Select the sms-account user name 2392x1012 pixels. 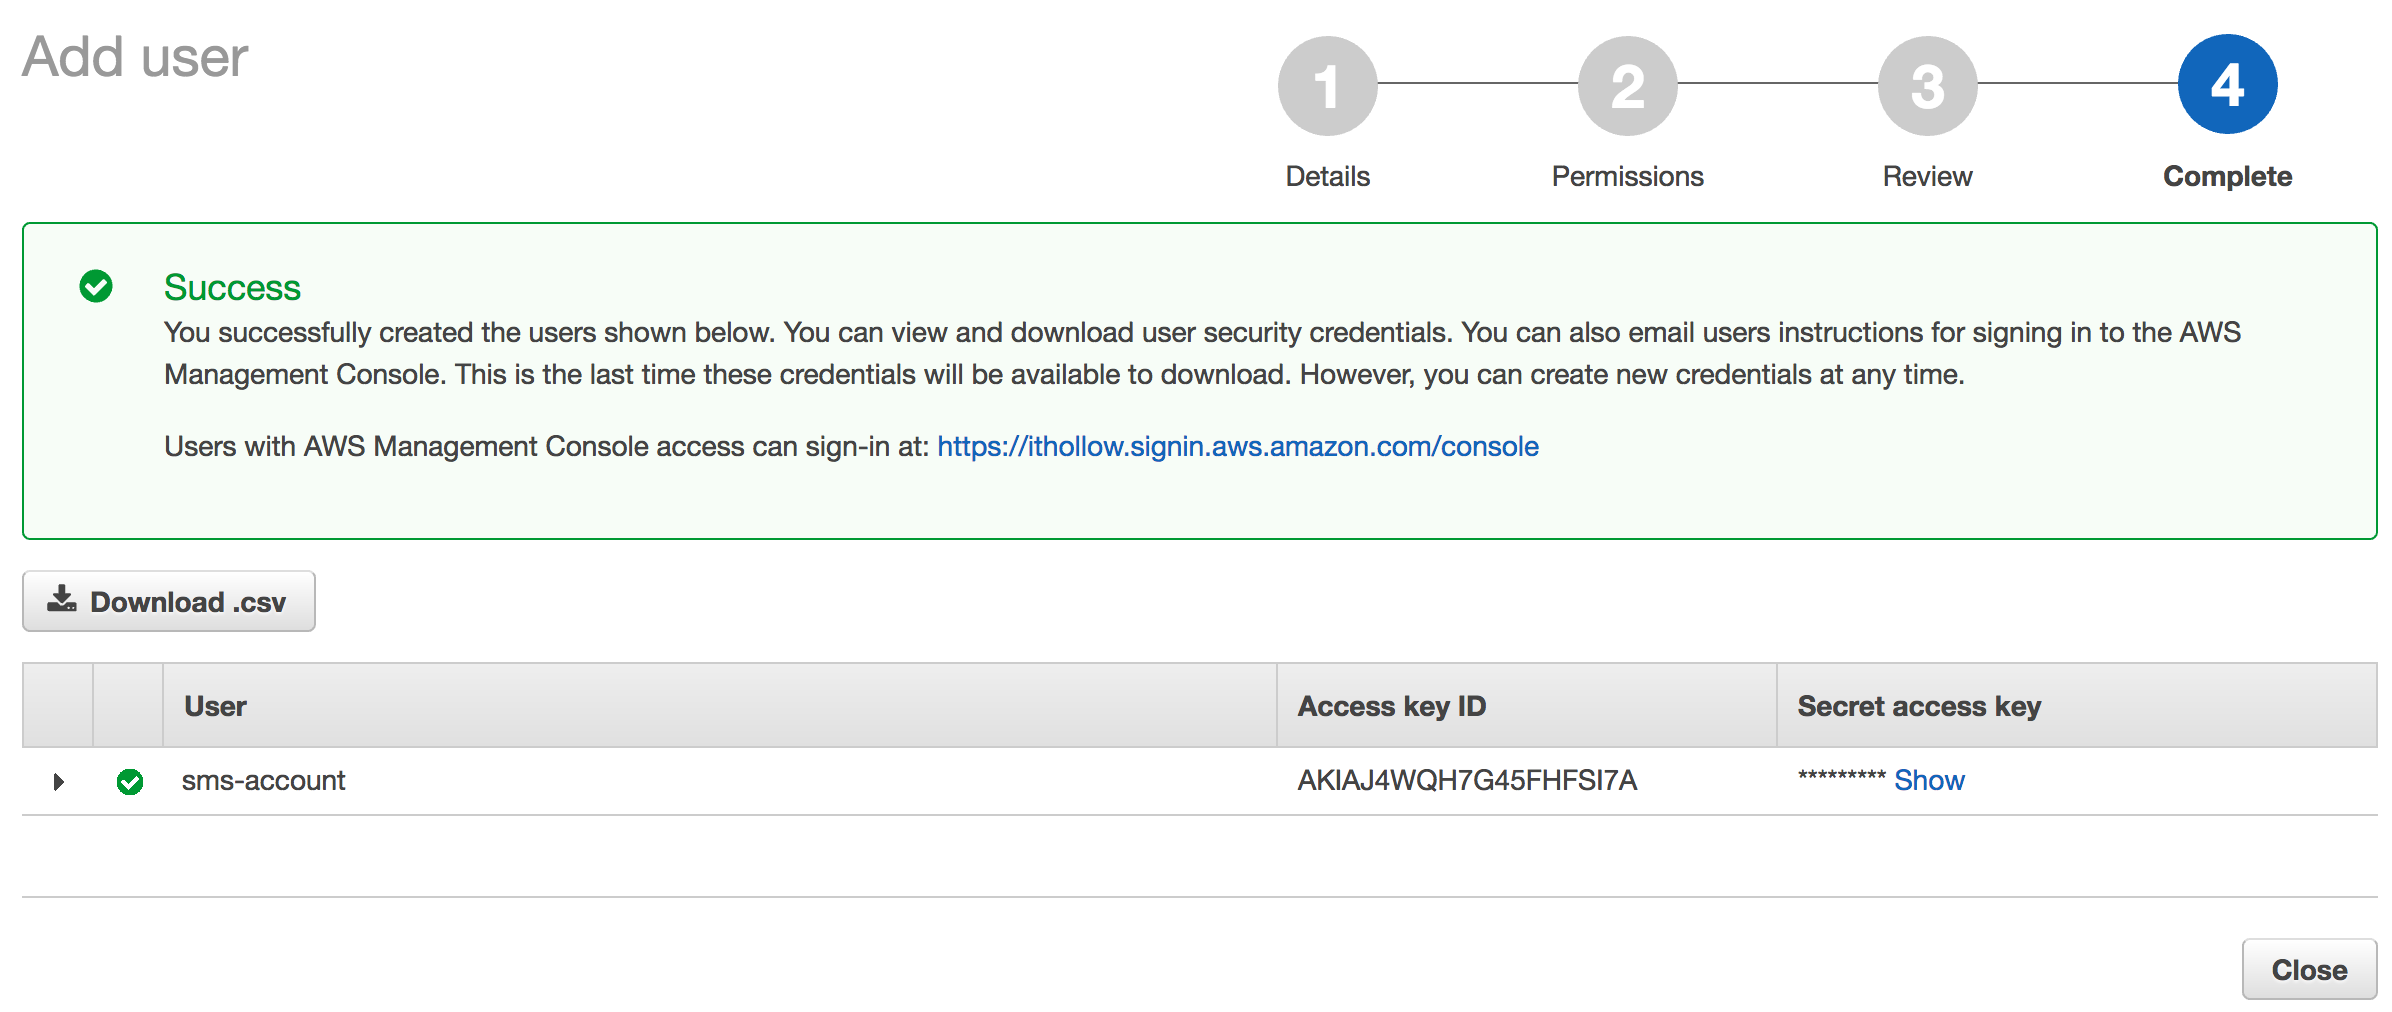click(263, 780)
